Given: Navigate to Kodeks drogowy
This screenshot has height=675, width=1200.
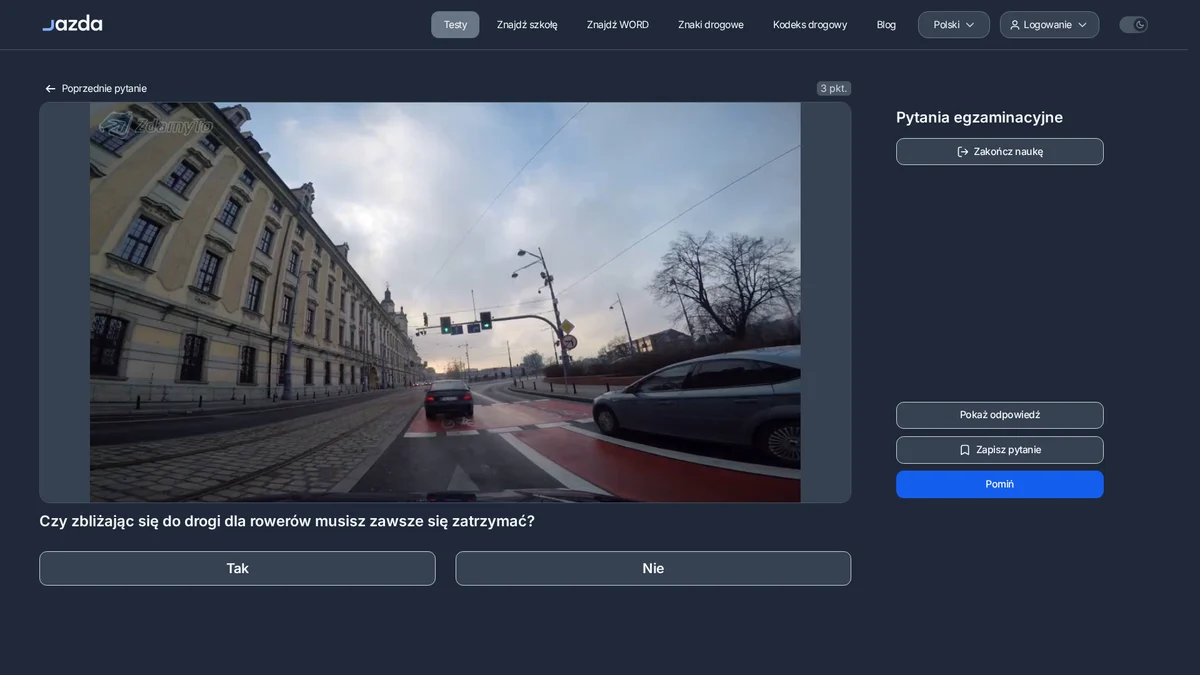Looking at the screenshot, I should [810, 25].
